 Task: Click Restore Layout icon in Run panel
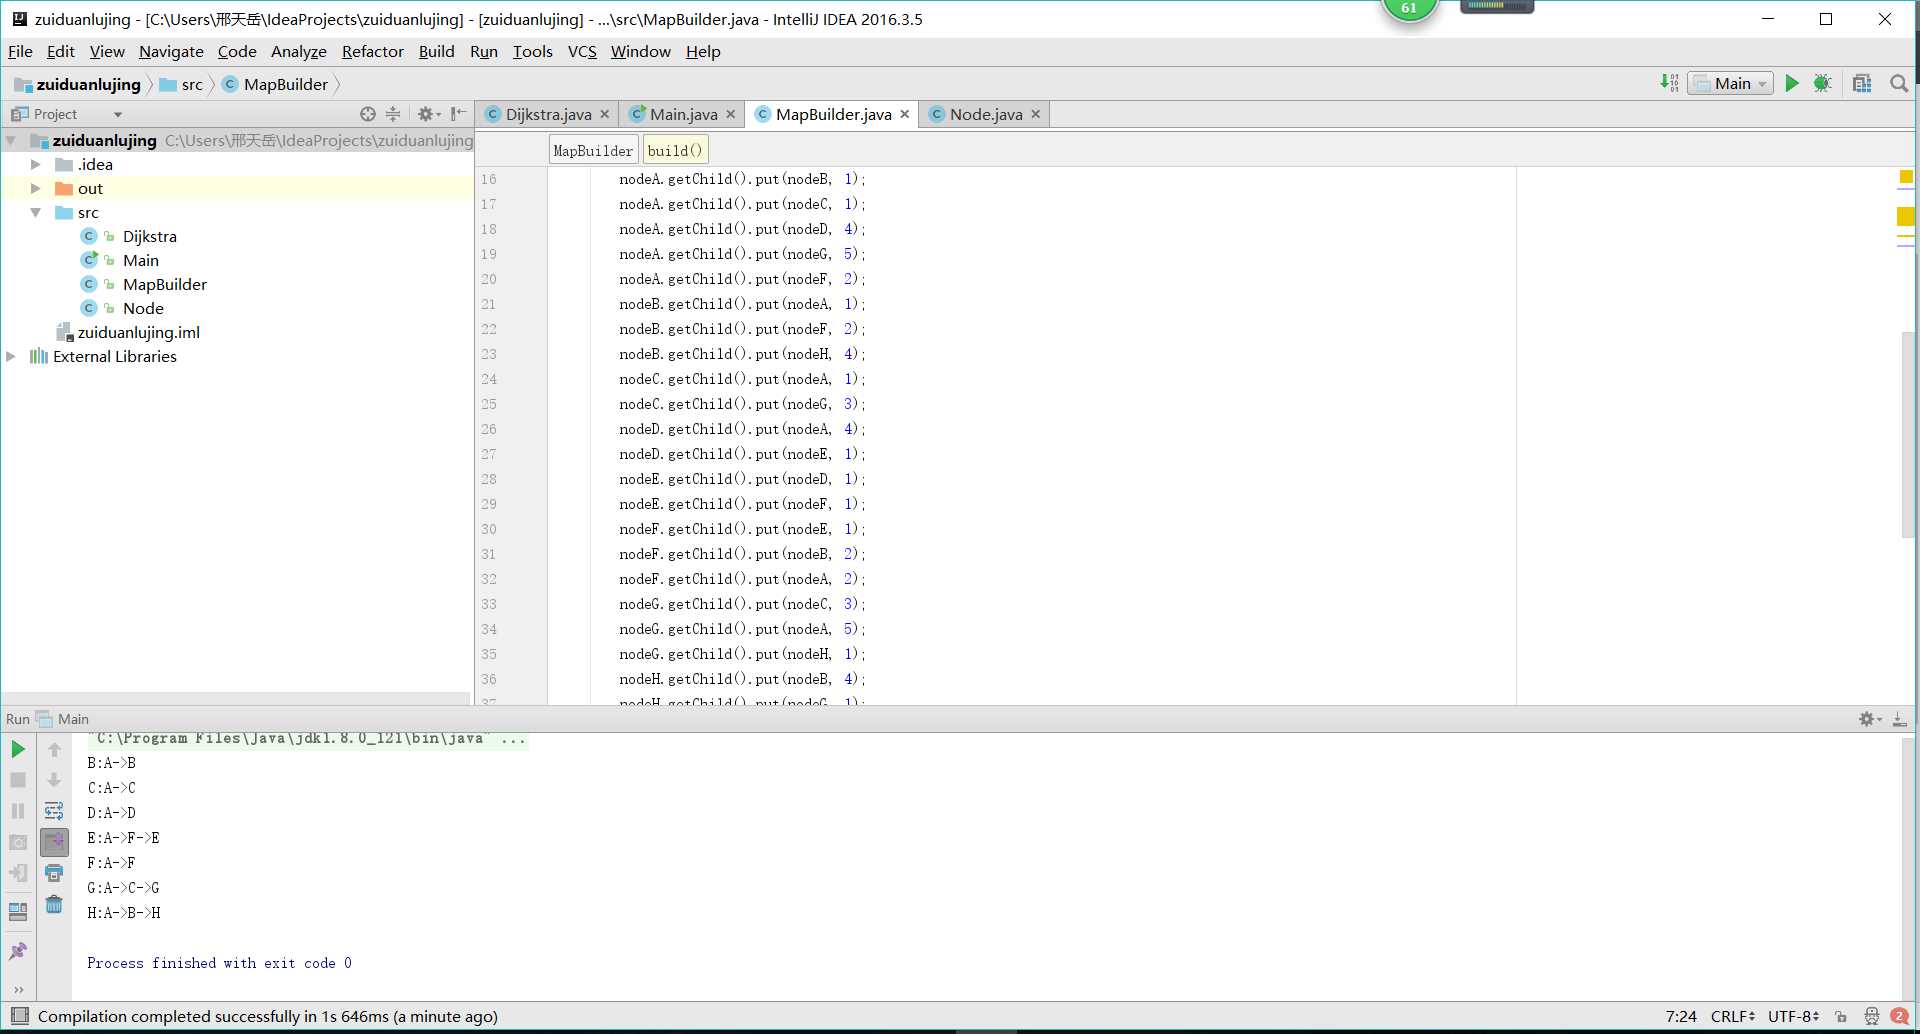tap(18, 911)
